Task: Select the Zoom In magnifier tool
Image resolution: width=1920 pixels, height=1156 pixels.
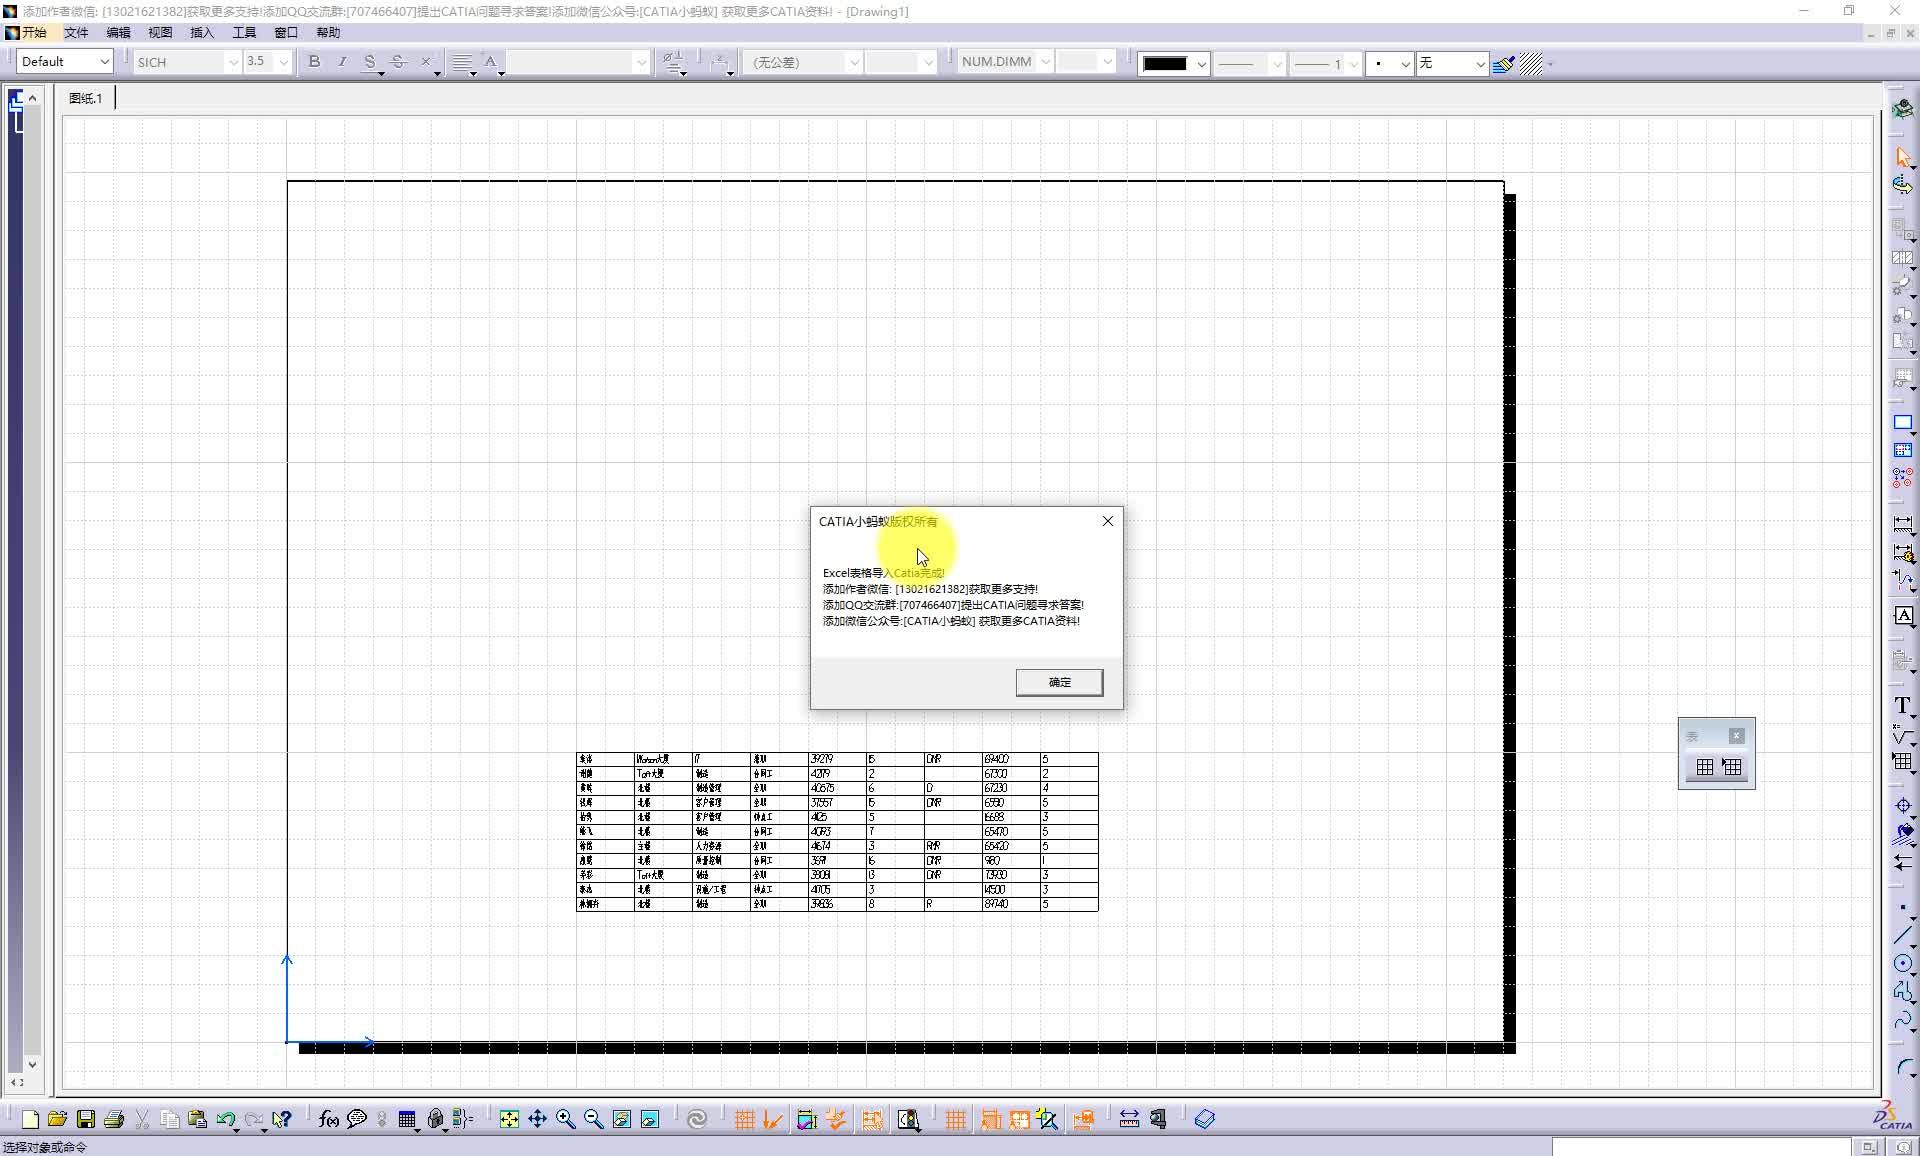Action: click(x=566, y=1119)
